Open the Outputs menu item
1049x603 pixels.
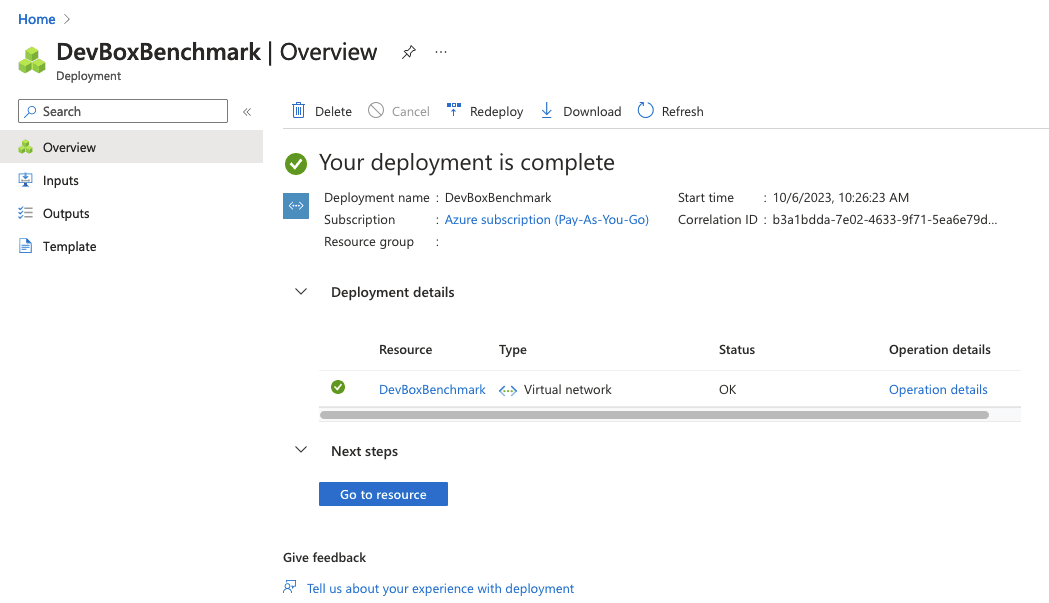66,214
